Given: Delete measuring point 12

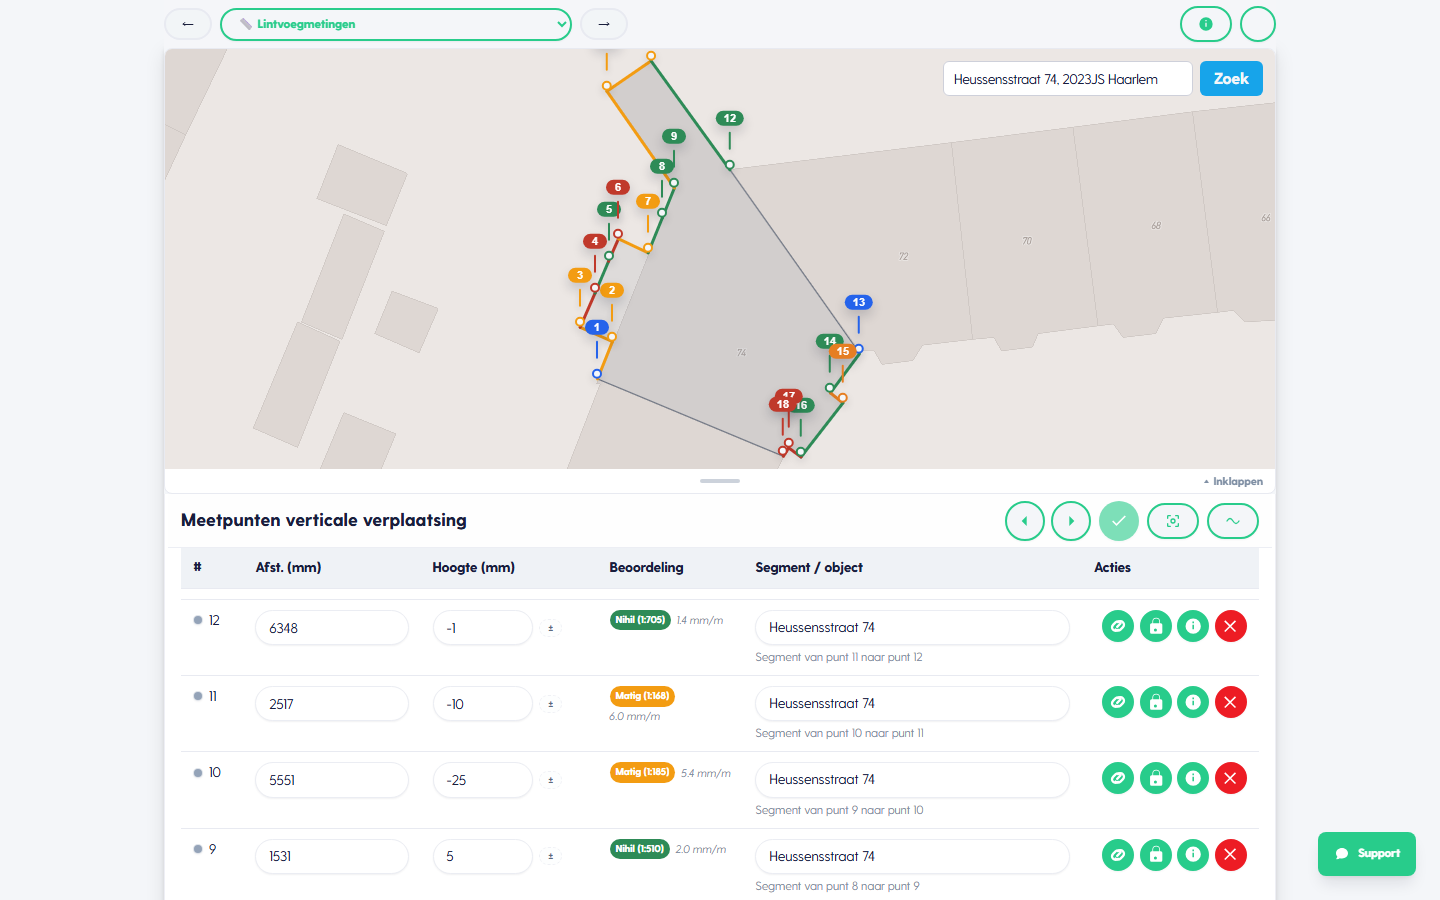Looking at the screenshot, I should click(1231, 627).
